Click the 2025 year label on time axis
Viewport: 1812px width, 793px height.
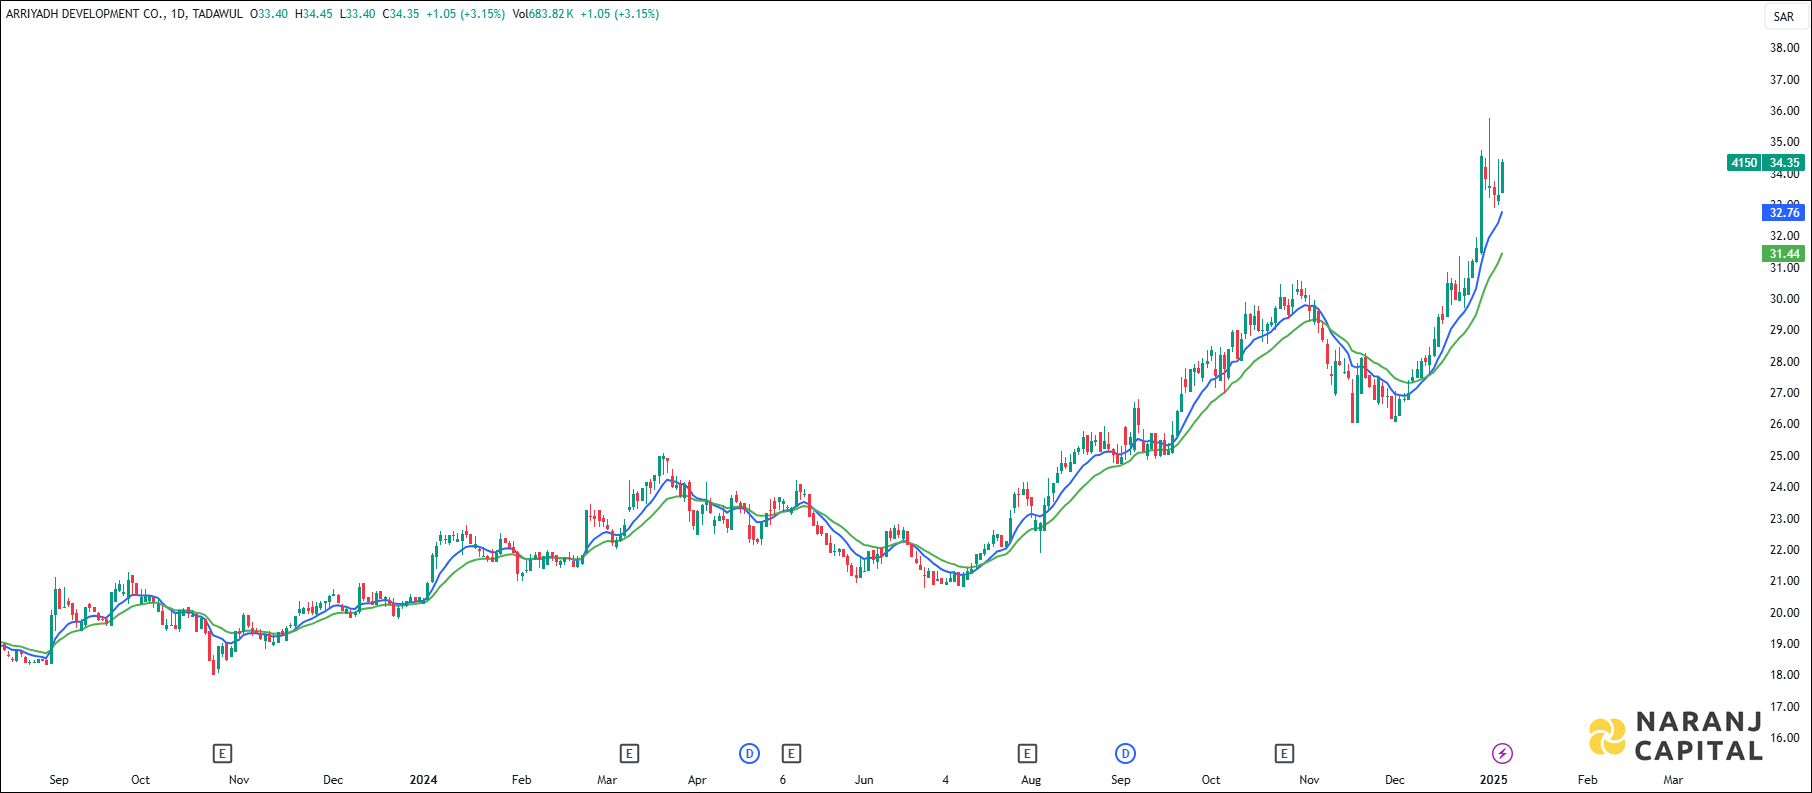click(x=1493, y=780)
